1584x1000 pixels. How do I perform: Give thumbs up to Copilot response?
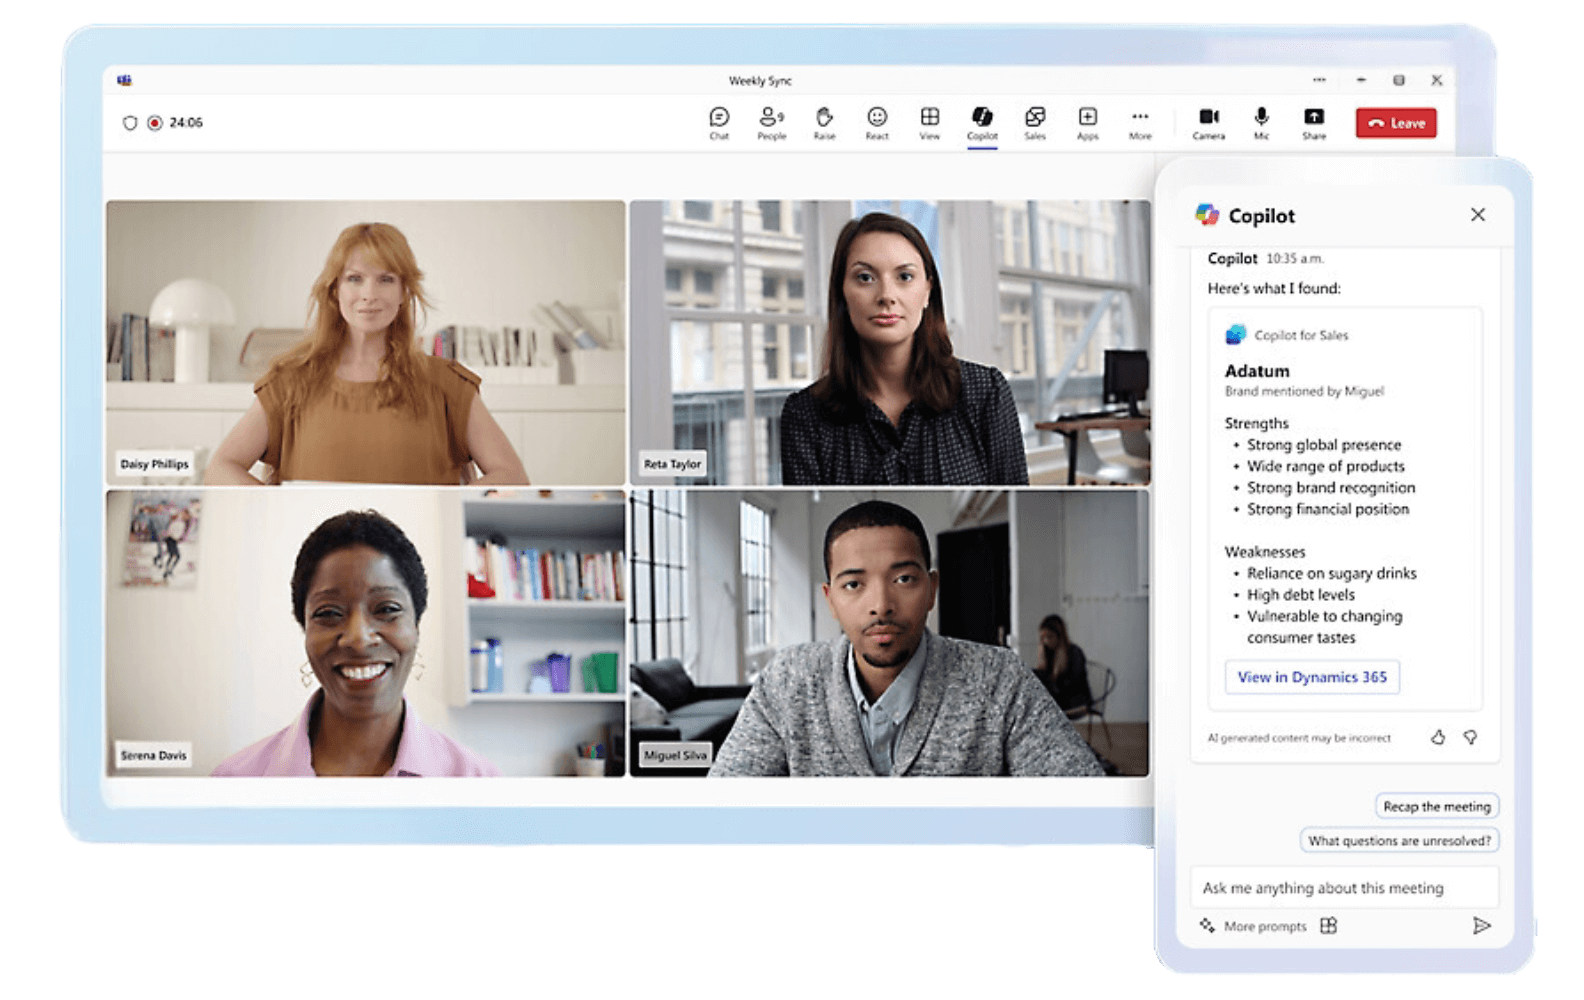(x=1438, y=737)
